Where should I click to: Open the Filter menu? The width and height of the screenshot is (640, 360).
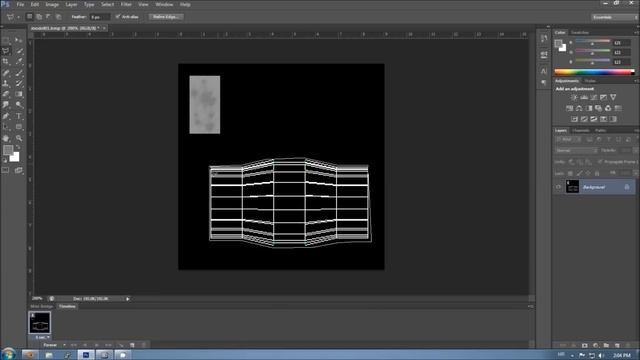[x=126, y=4]
